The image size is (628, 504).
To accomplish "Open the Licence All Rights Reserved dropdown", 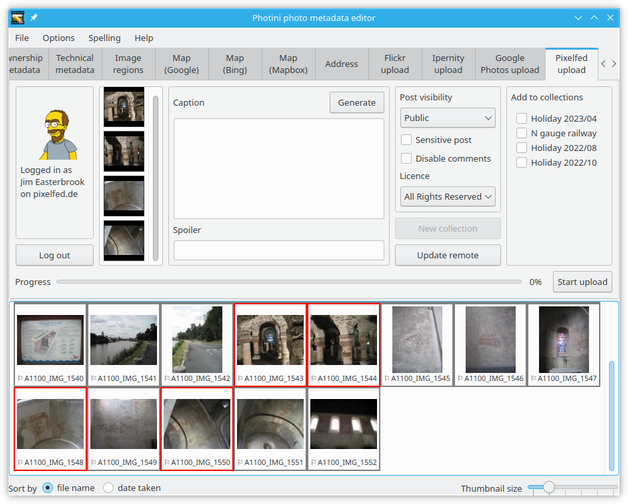I will point(448,197).
